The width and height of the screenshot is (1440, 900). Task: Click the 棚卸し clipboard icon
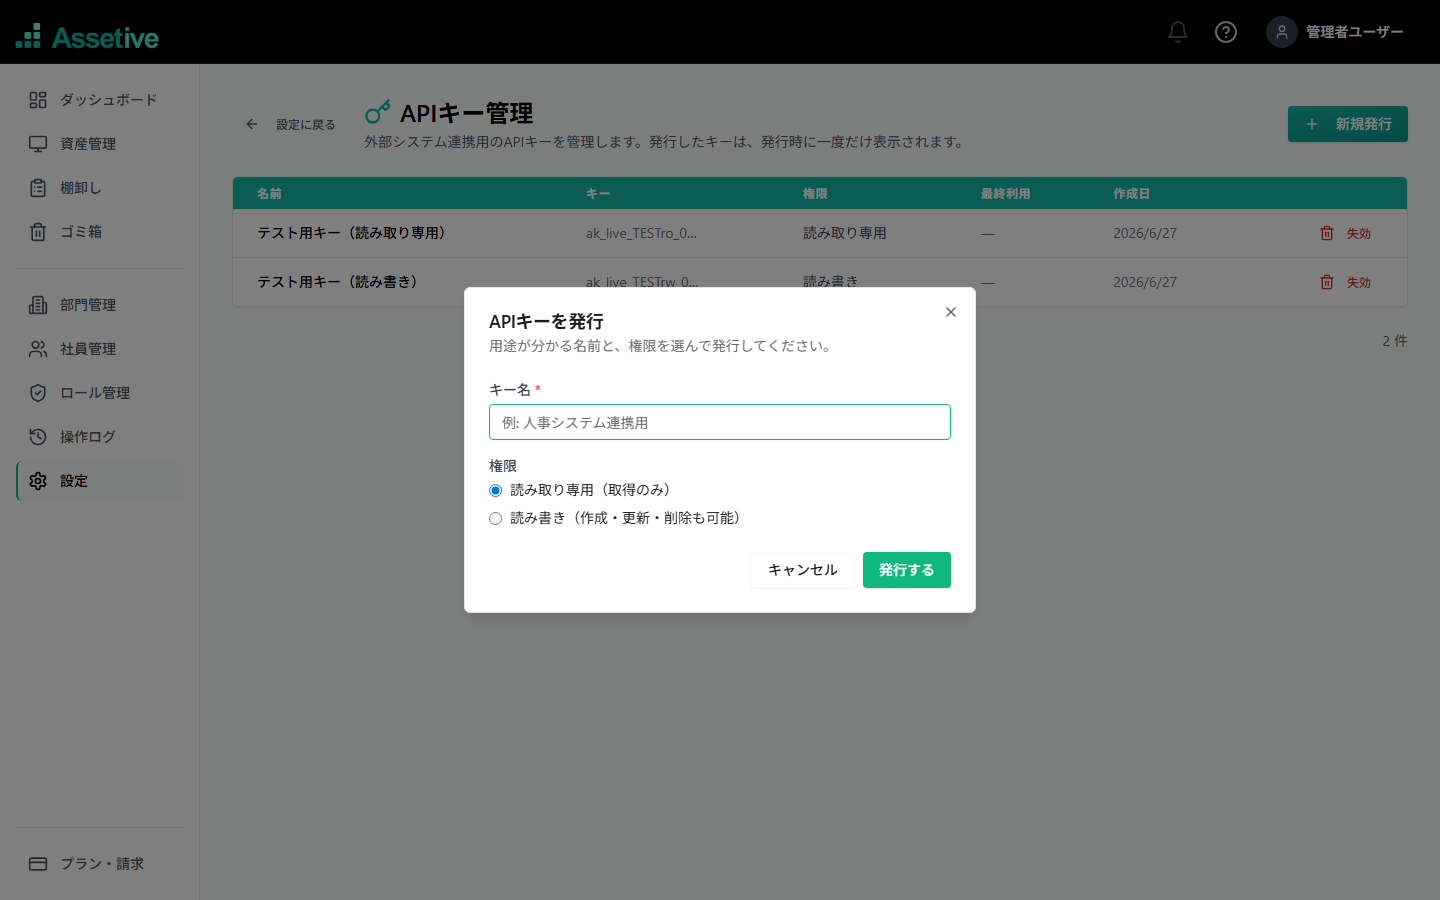pyautogui.click(x=38, y=188)
